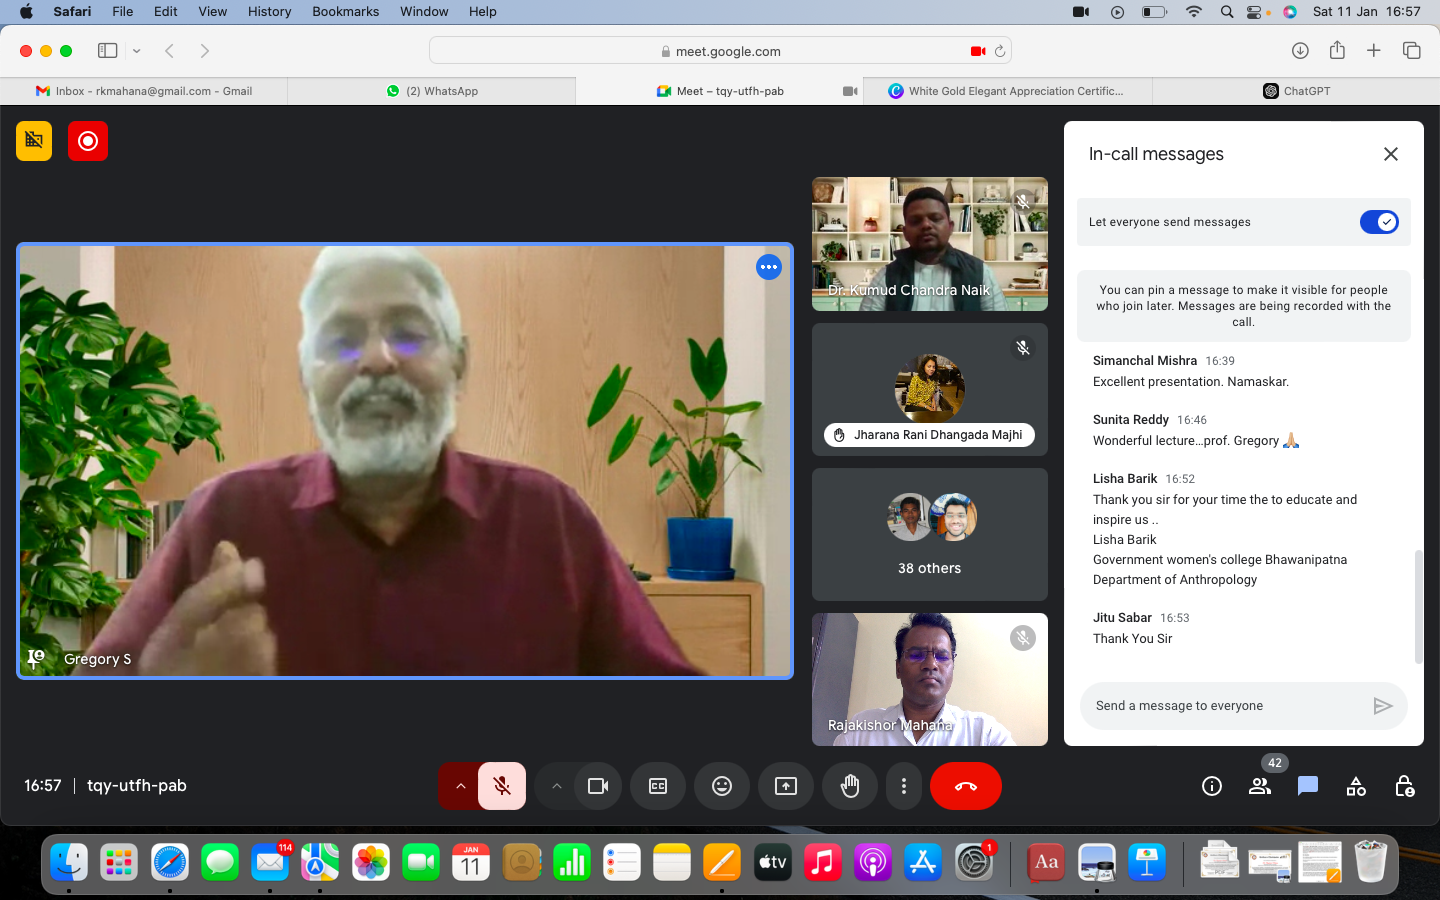The width and height of the screenshot is (1440, 900).
Task: Turn on closed captions
Action: click(658, 786)
